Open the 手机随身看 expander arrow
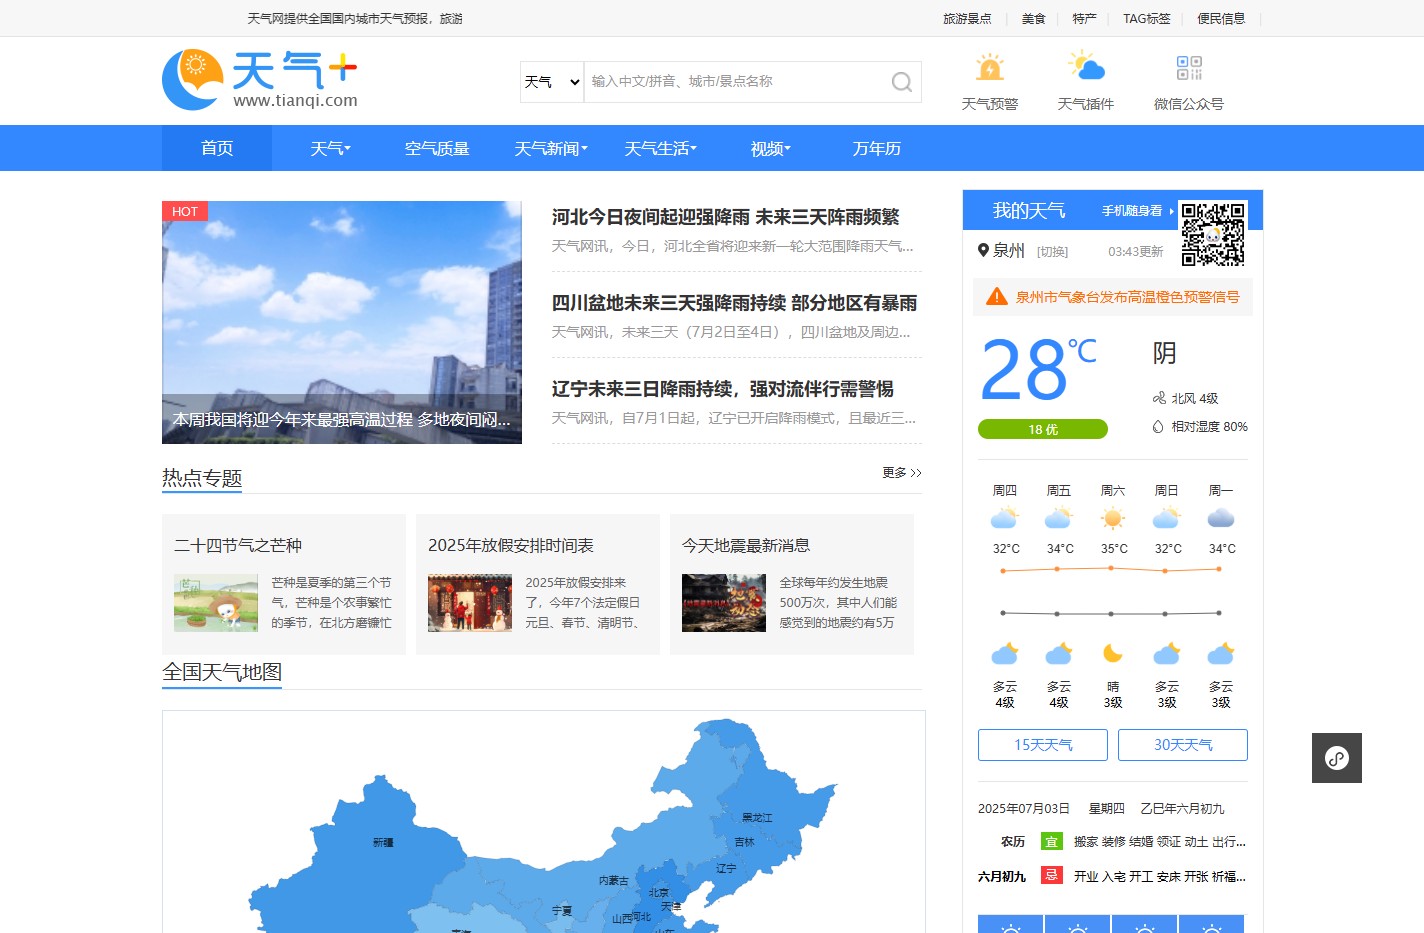The height and width of the screenshot is (933, 1424). coord(1172,211)
